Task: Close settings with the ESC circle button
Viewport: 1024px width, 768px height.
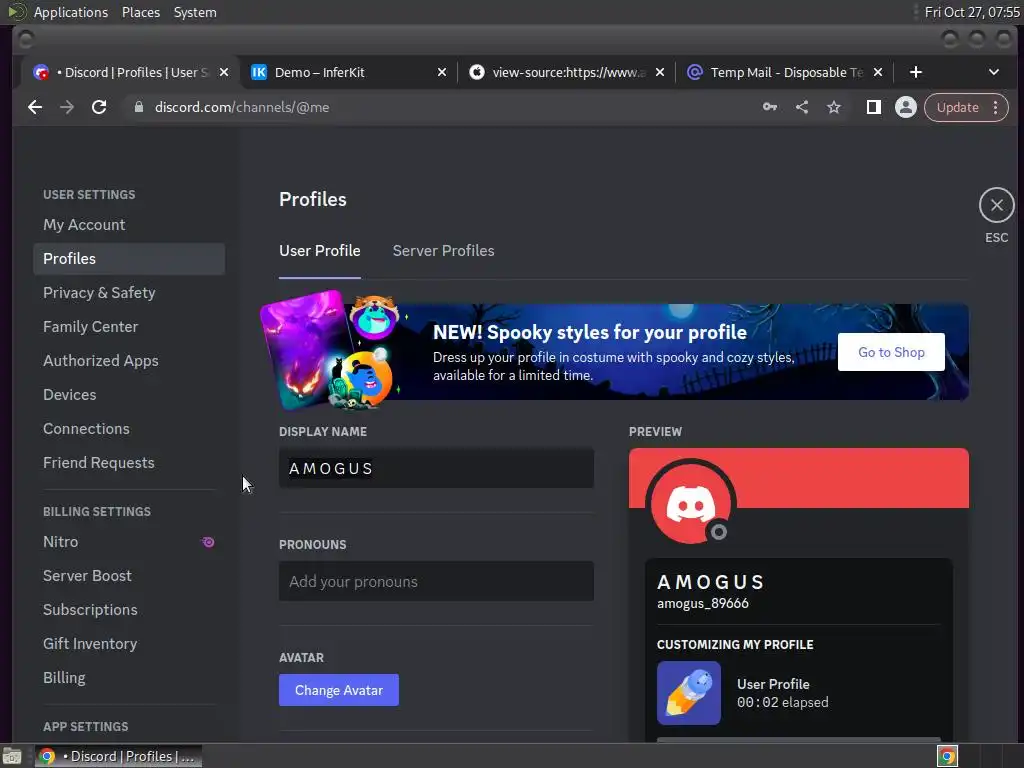Action: click(x=996, y=205)
